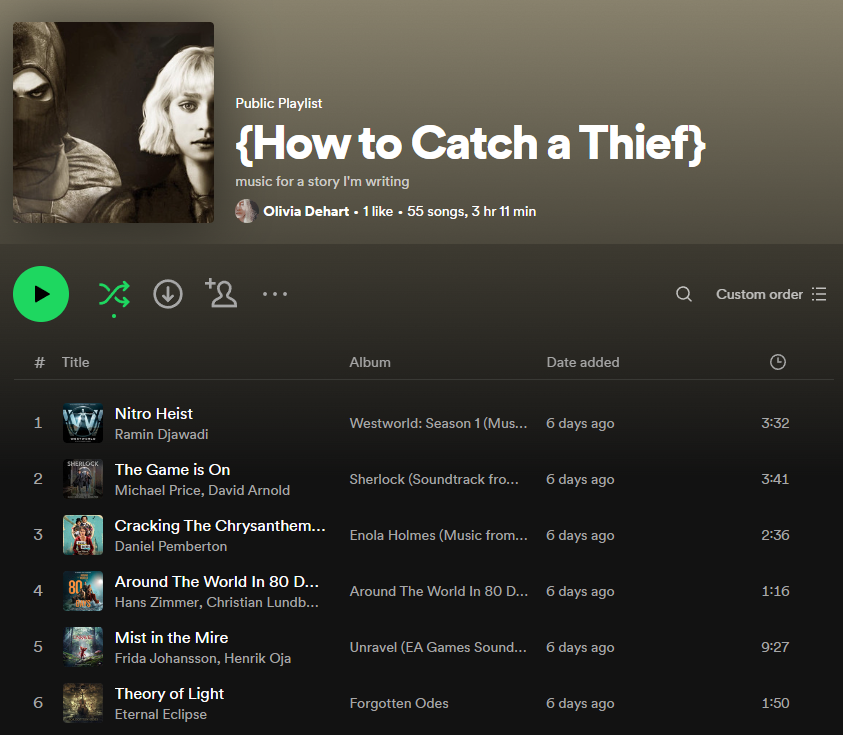843x735 pixels.
Task: Select the Theory of Light track title
Action: click(x=169, y=693)
